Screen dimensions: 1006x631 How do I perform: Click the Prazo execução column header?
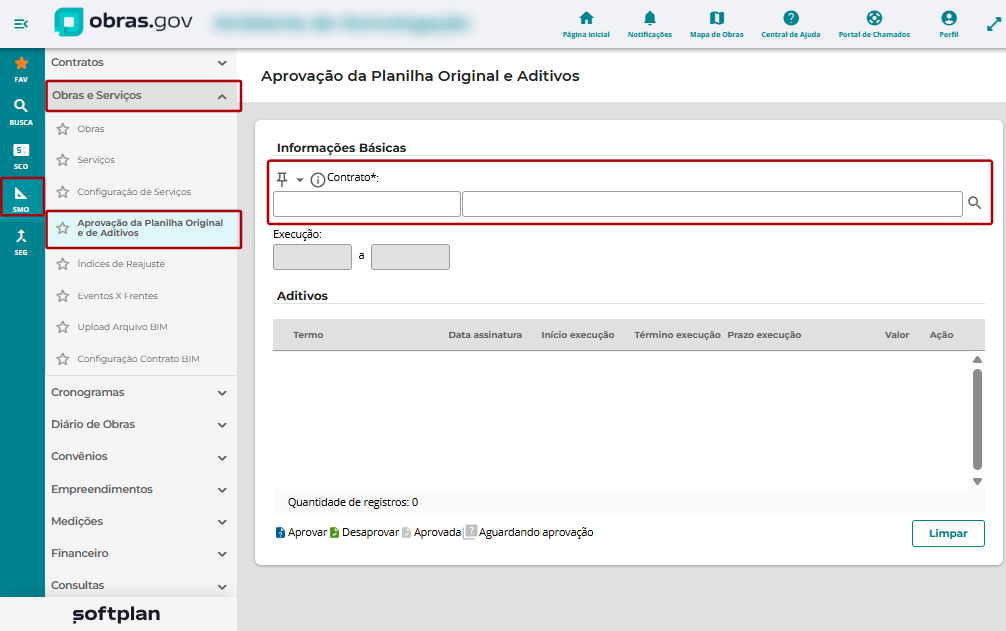click(764, 335)
